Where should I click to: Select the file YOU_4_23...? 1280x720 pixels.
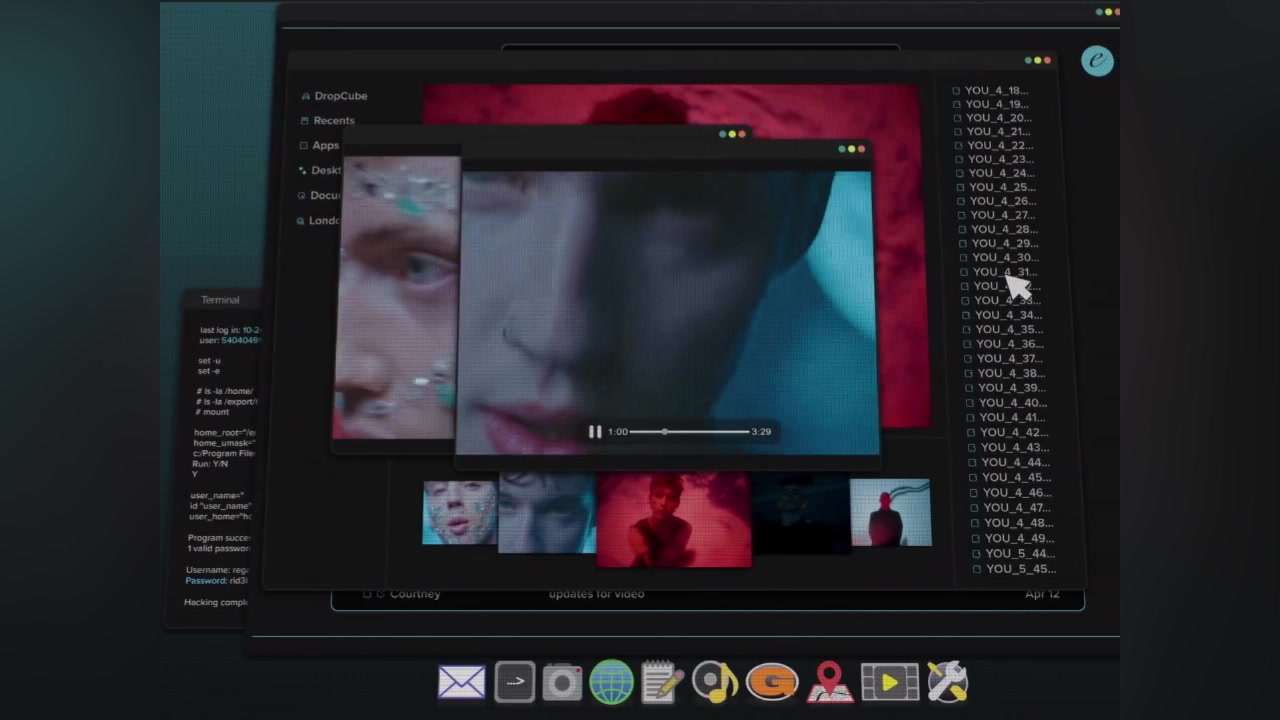coord(1001,159)
